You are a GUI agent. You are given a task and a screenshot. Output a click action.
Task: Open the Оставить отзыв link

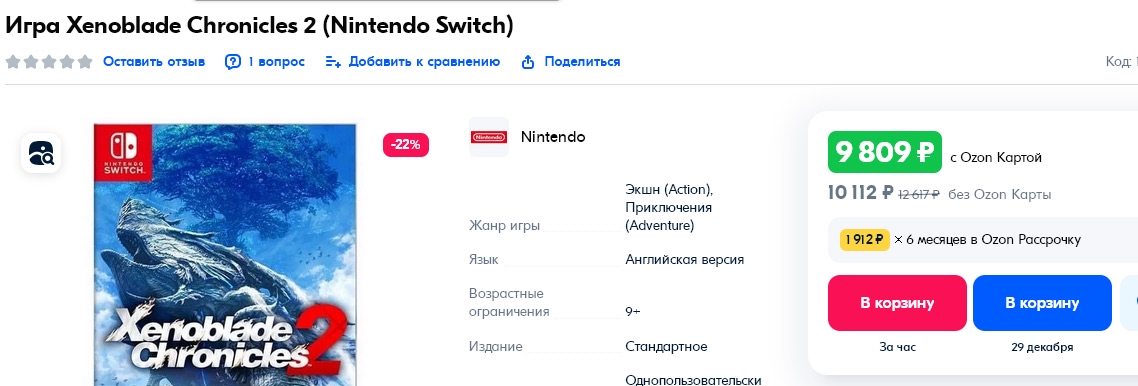154,62
